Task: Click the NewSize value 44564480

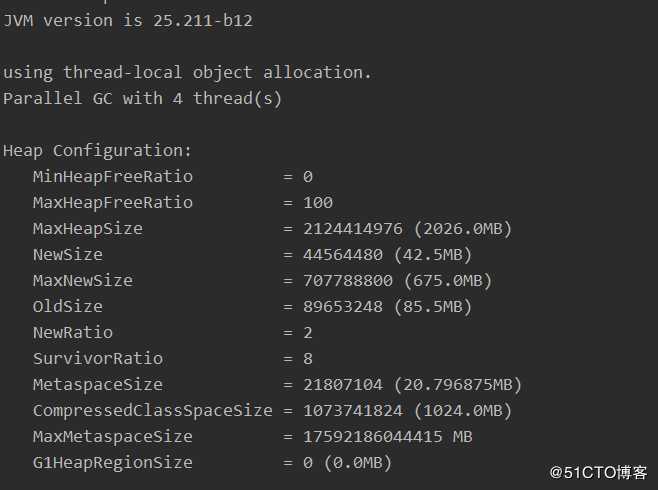Action: pos(342,254)
